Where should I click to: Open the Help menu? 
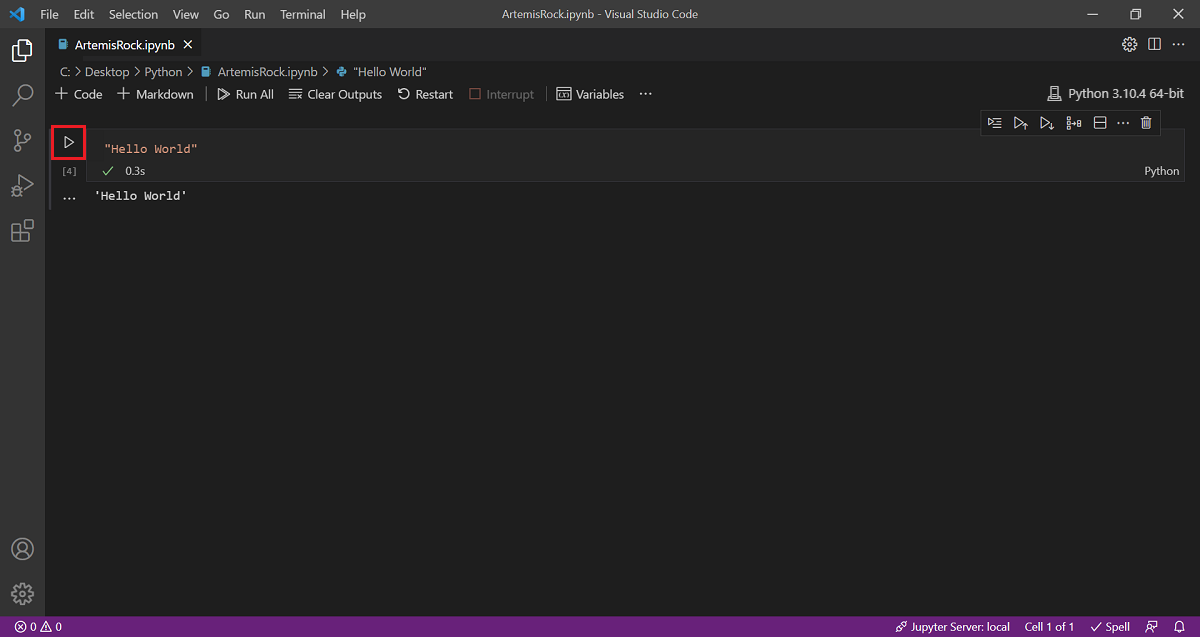tap(353, 14)
